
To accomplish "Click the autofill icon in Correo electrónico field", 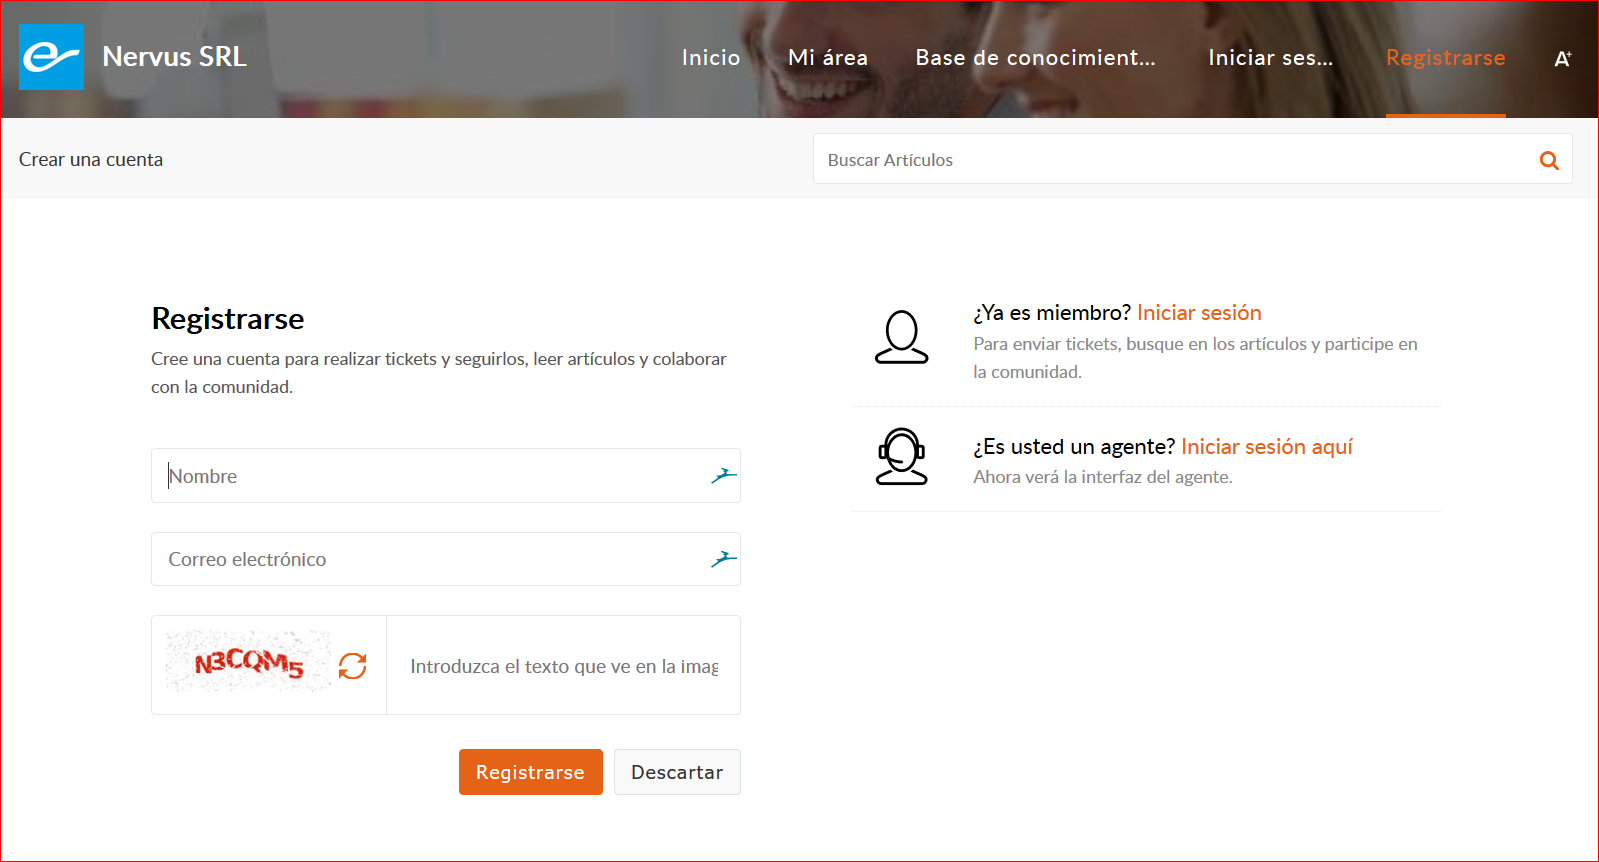I will [724, 559].
